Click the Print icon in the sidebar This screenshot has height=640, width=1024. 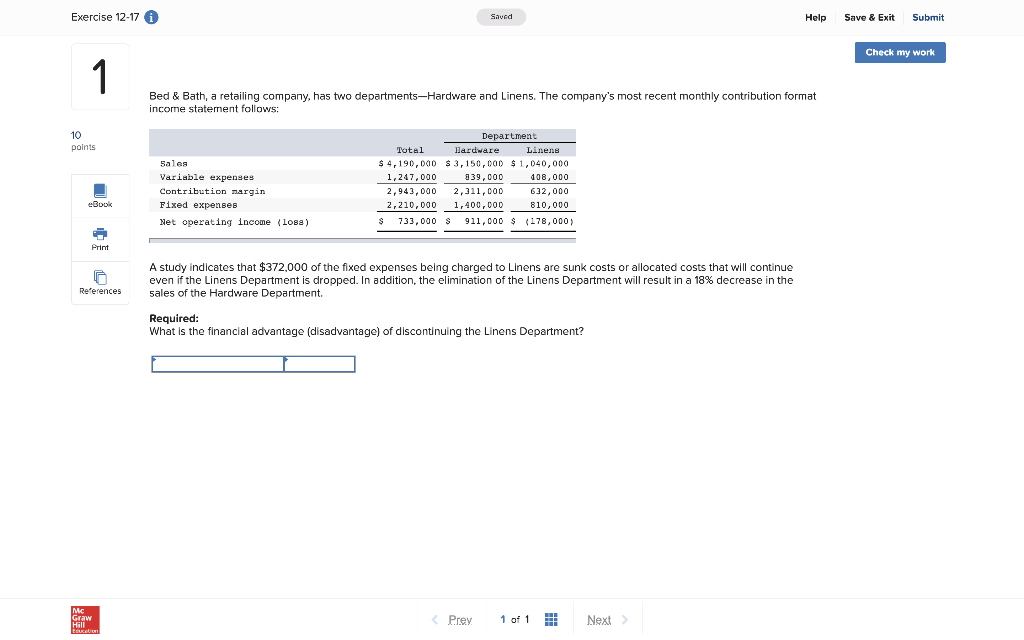point(99,238)
